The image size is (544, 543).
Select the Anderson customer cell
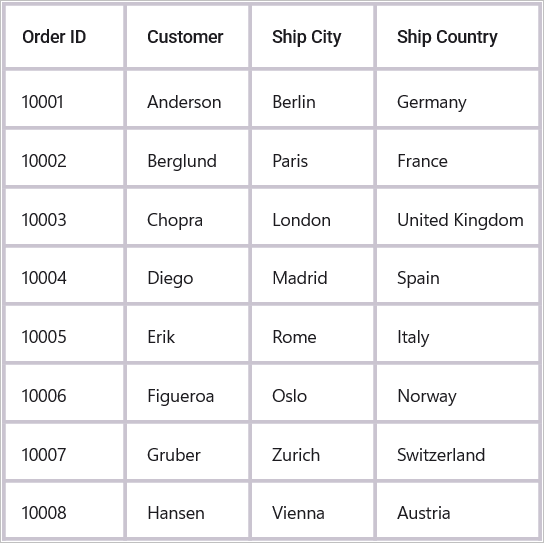click(188, 99)
